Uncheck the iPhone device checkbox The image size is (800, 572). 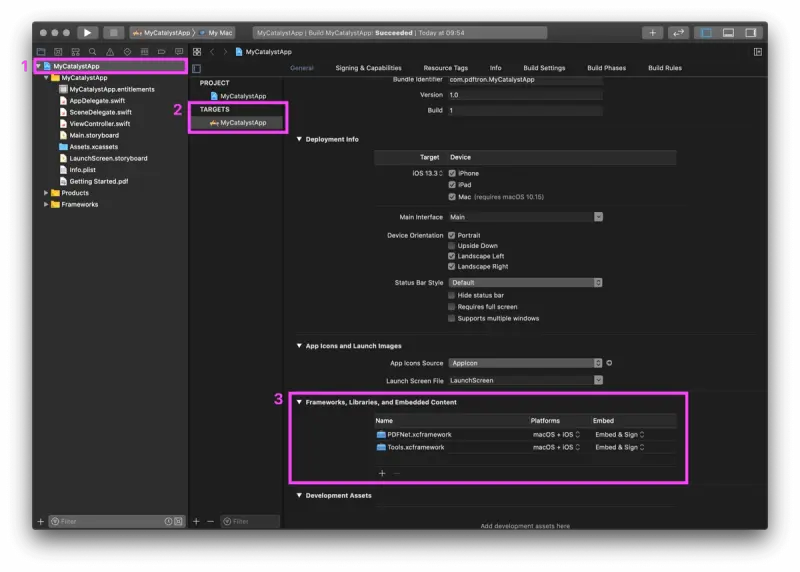452,173
